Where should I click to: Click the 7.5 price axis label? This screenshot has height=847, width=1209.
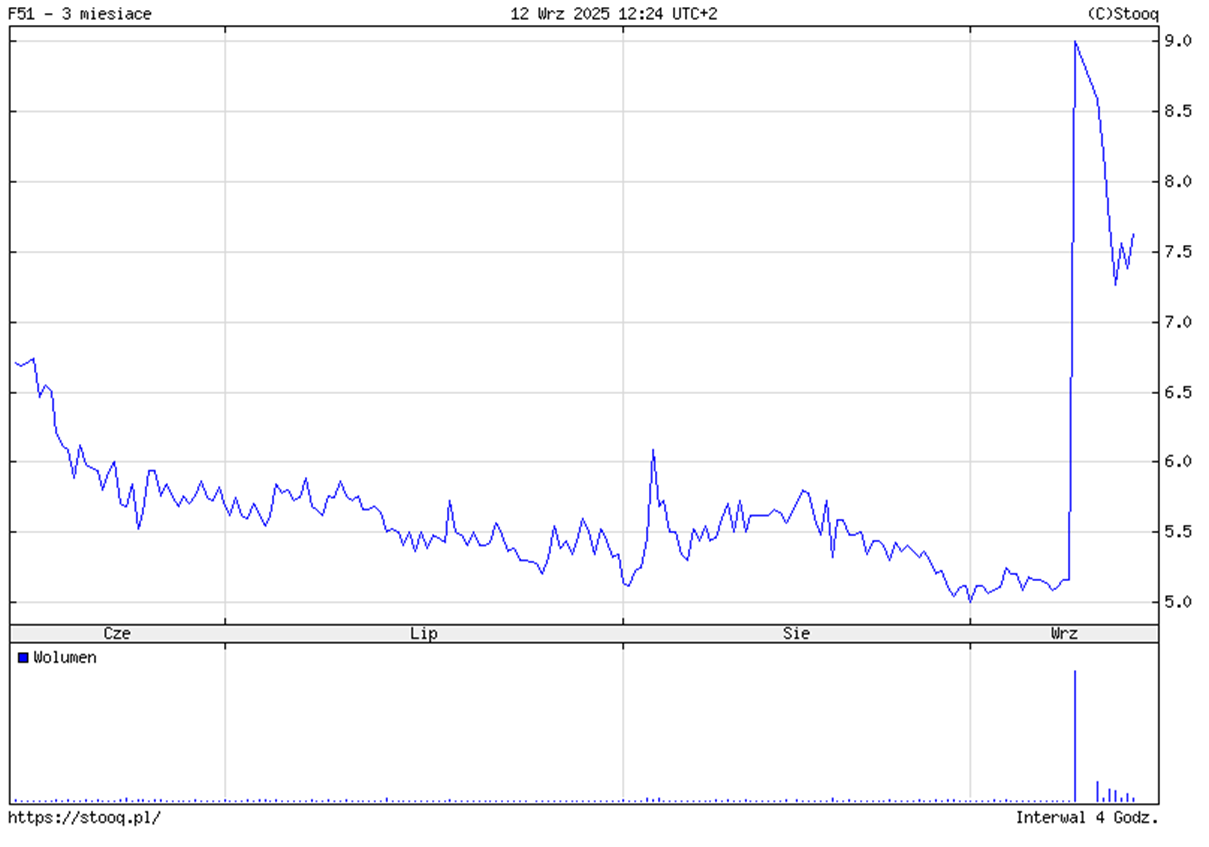click(1178, 252)
